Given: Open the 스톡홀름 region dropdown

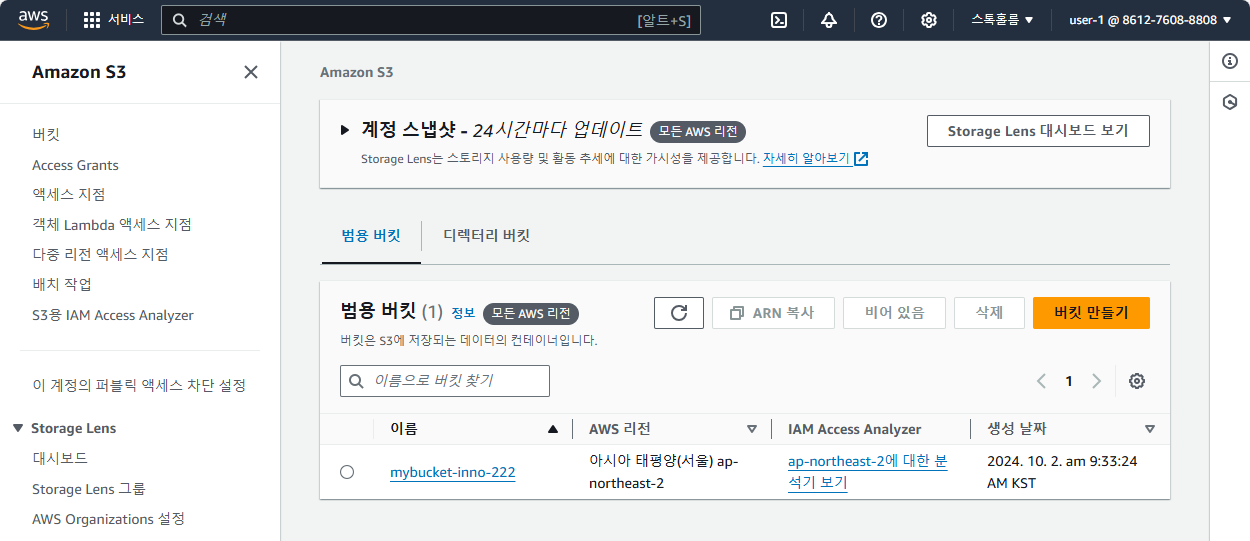Looking at the screenshot, I should pos(1002,20).
